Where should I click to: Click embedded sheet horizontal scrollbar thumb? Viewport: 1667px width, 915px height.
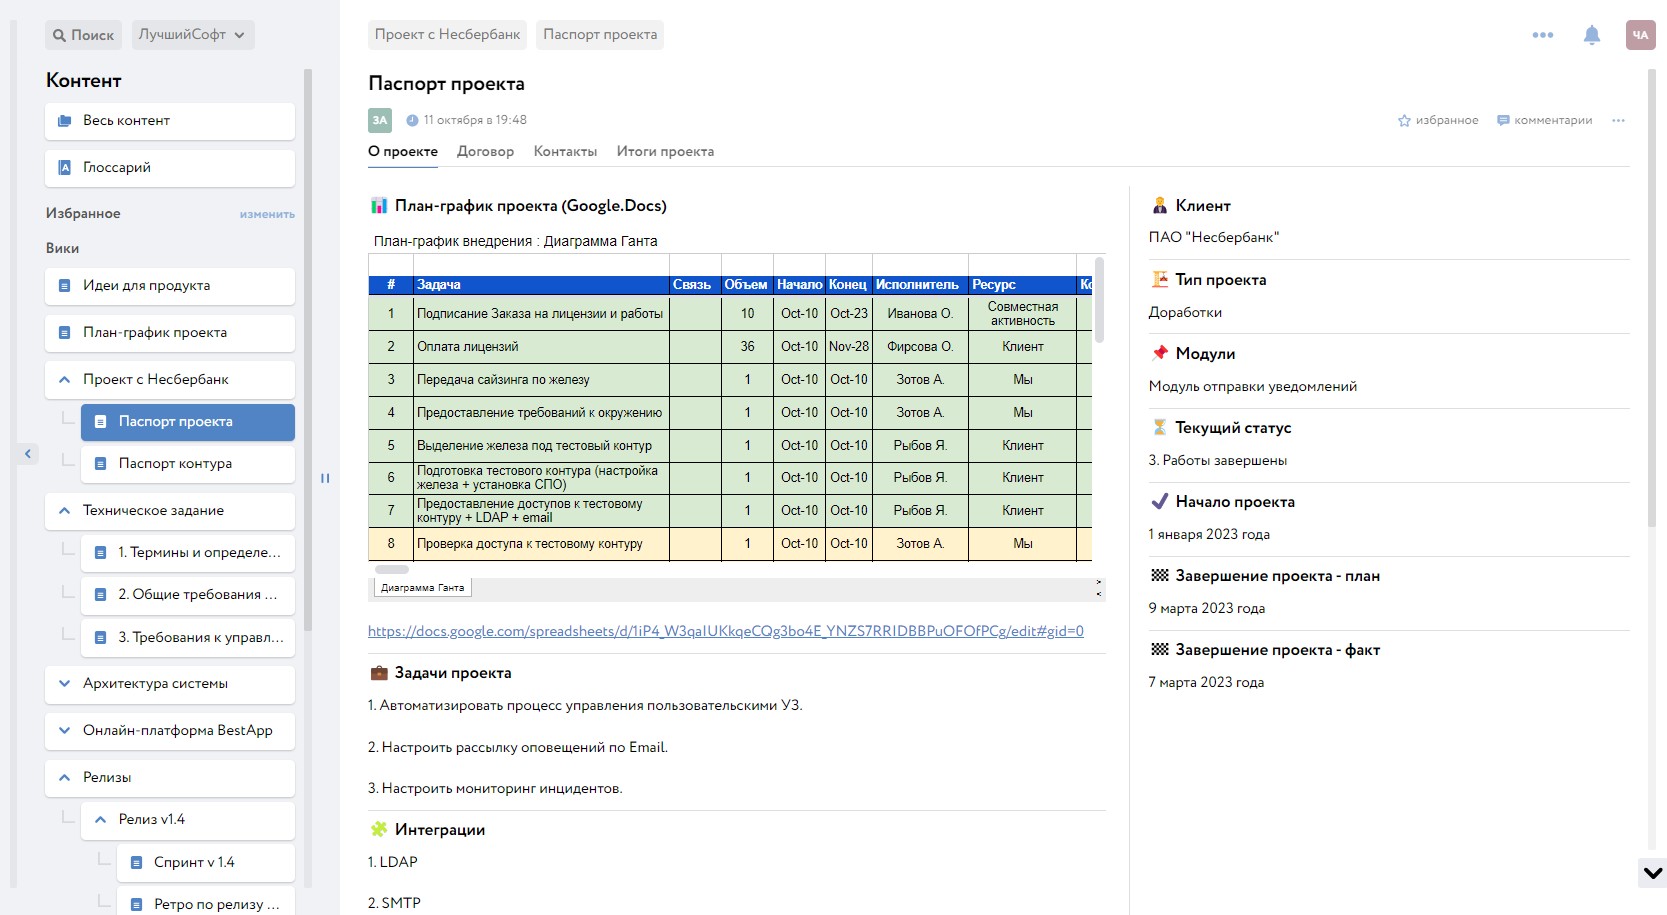[391, 570]
